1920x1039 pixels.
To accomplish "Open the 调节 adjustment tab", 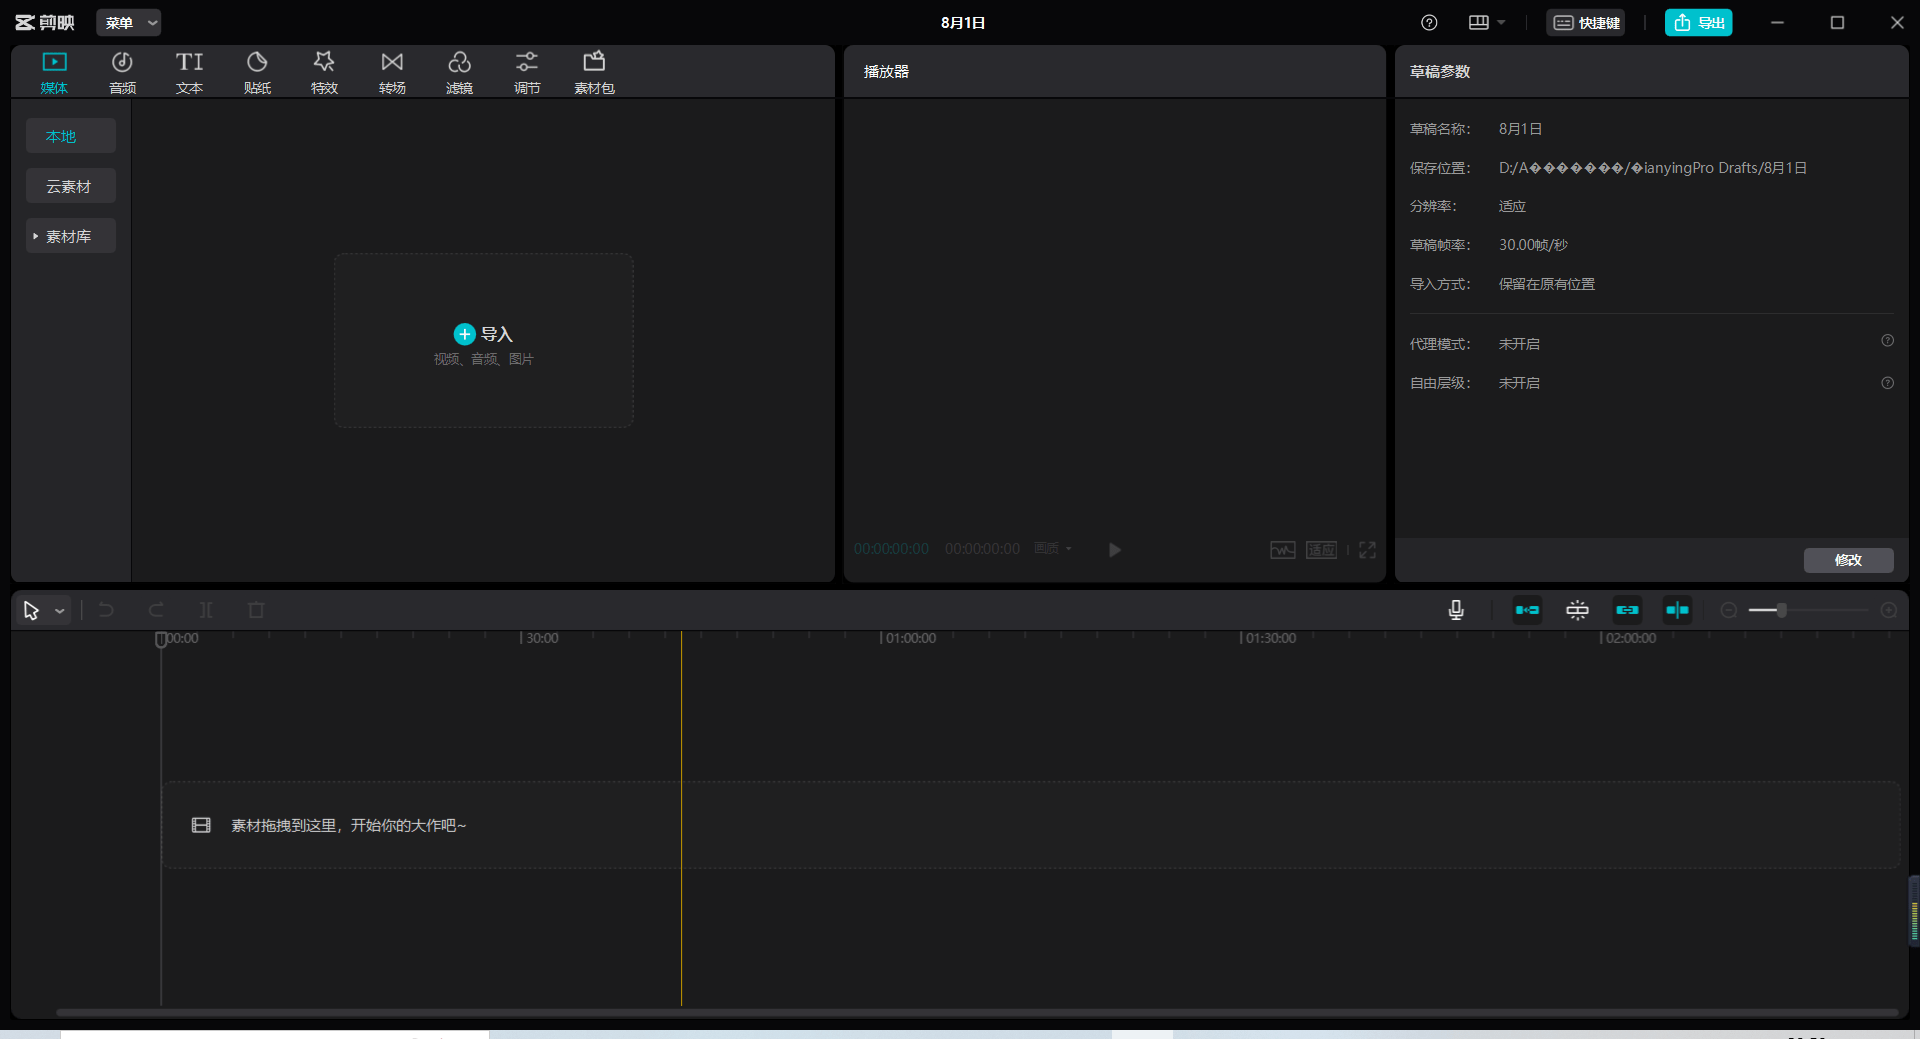I will 527,73.
